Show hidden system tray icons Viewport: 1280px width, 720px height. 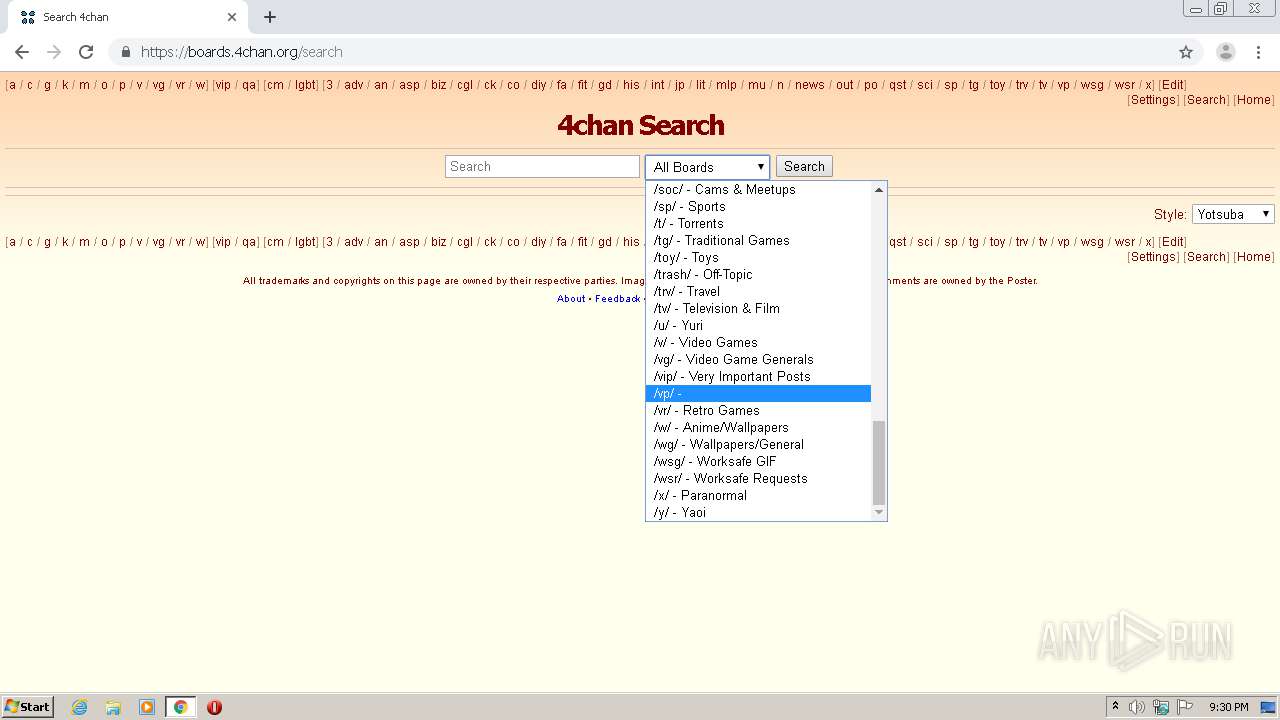1115,707
